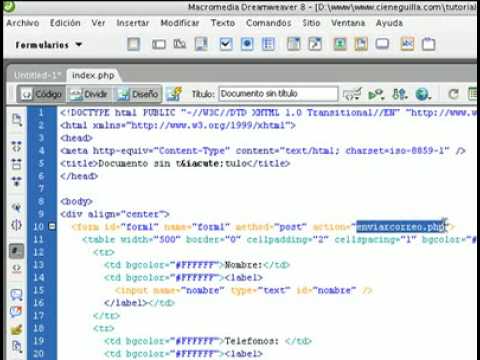Switch to Dividir split view
Viewport: 480px width, 360px height.
89,94
